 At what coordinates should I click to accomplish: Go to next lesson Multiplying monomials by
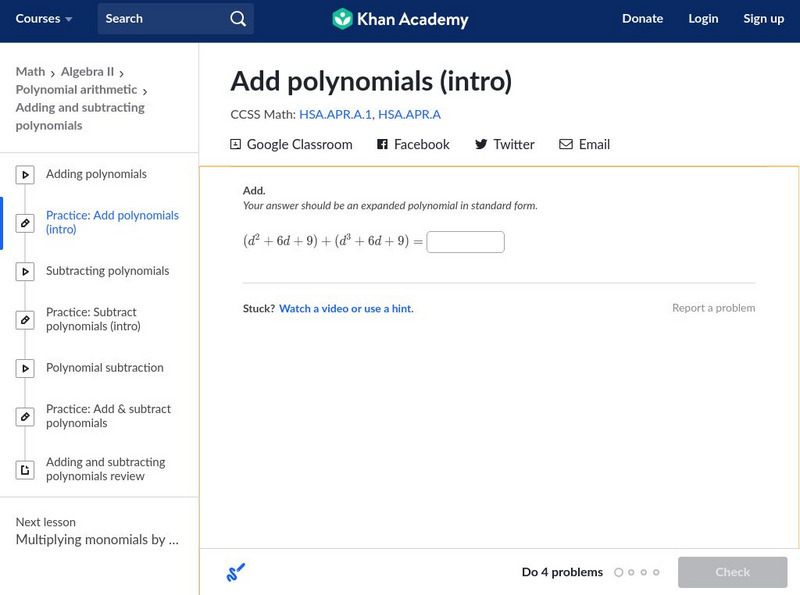pos(97,539)
